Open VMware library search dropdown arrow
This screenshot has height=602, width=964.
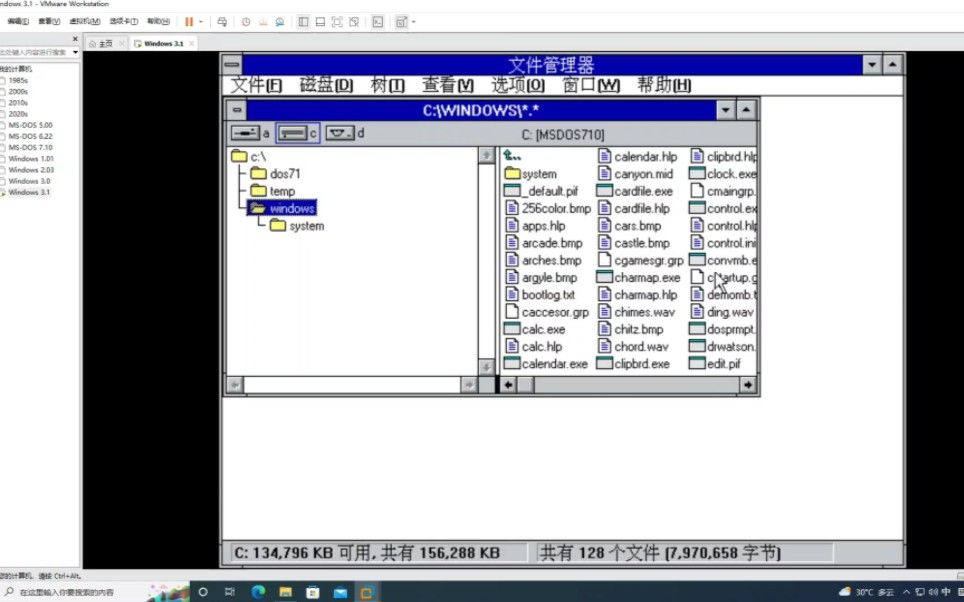pos(76,52)
